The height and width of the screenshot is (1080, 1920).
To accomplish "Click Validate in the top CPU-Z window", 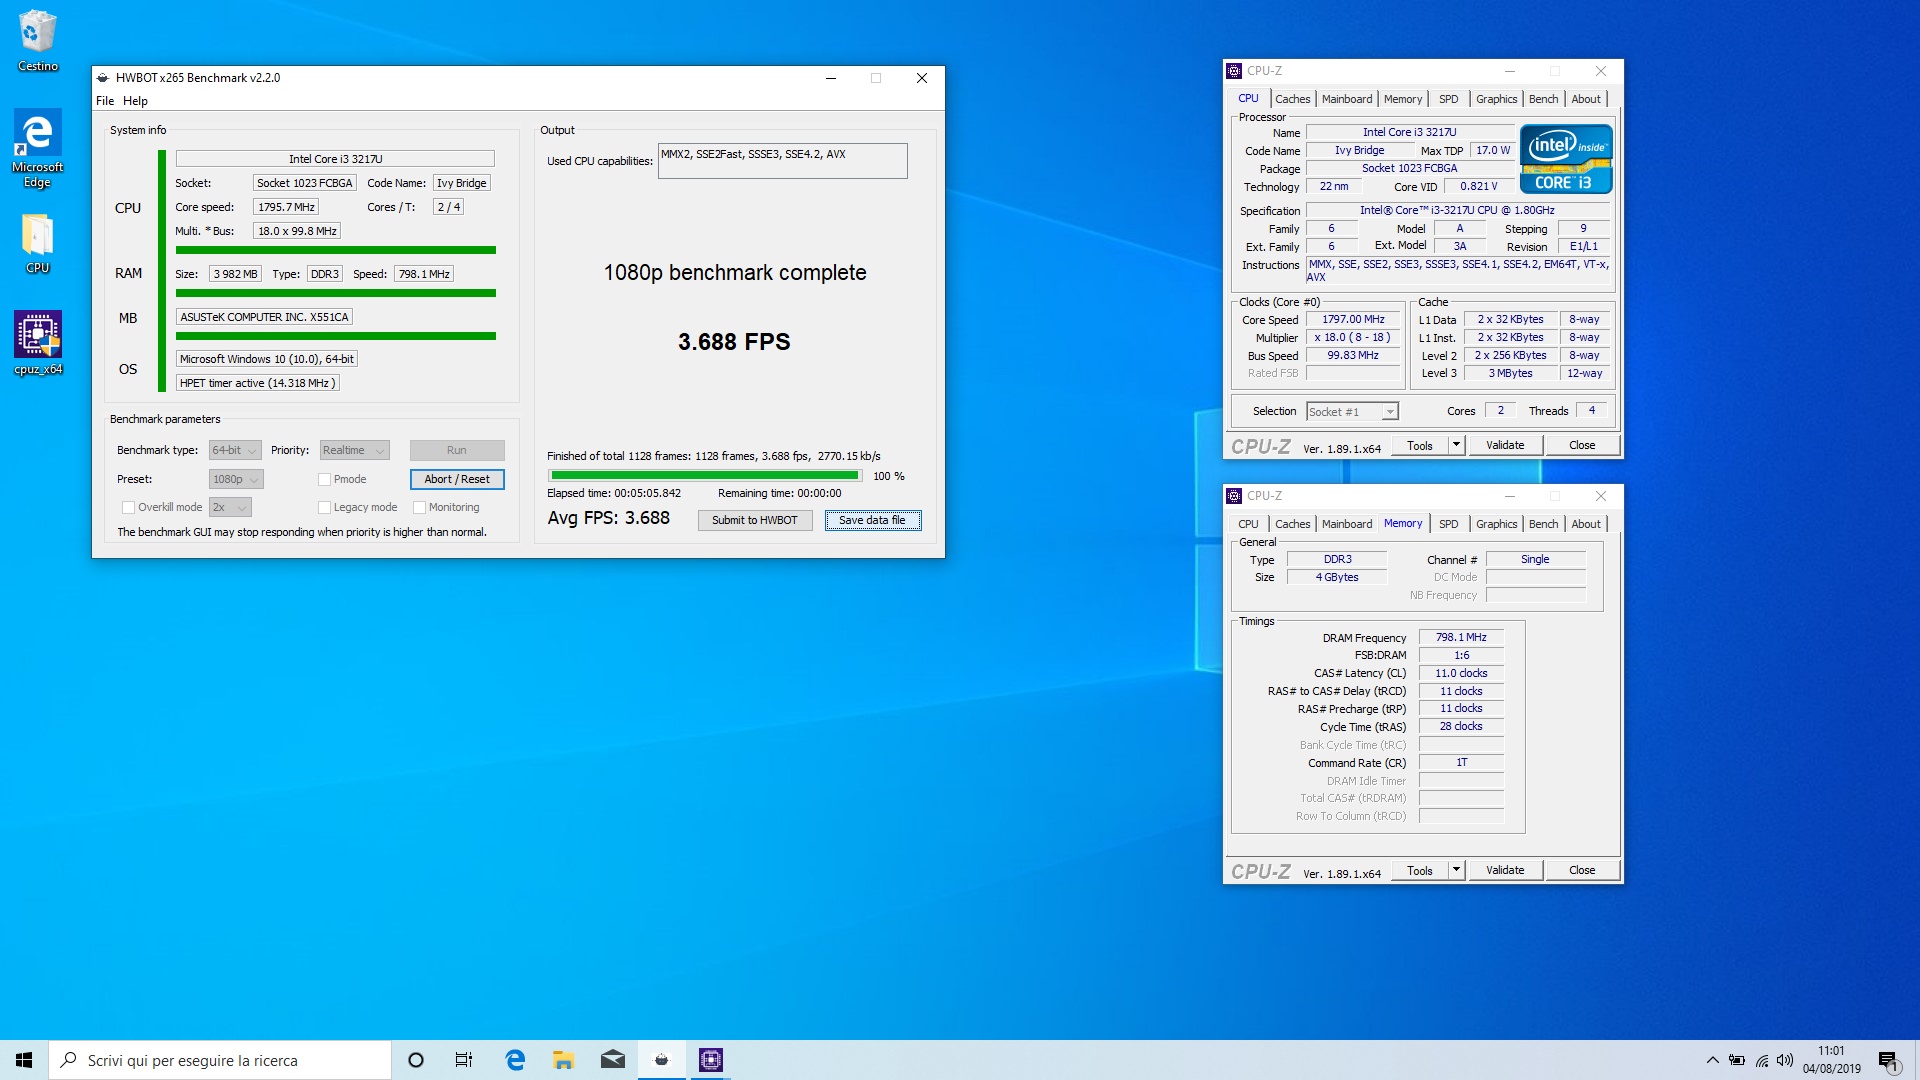I will (x=1505, y=446).
